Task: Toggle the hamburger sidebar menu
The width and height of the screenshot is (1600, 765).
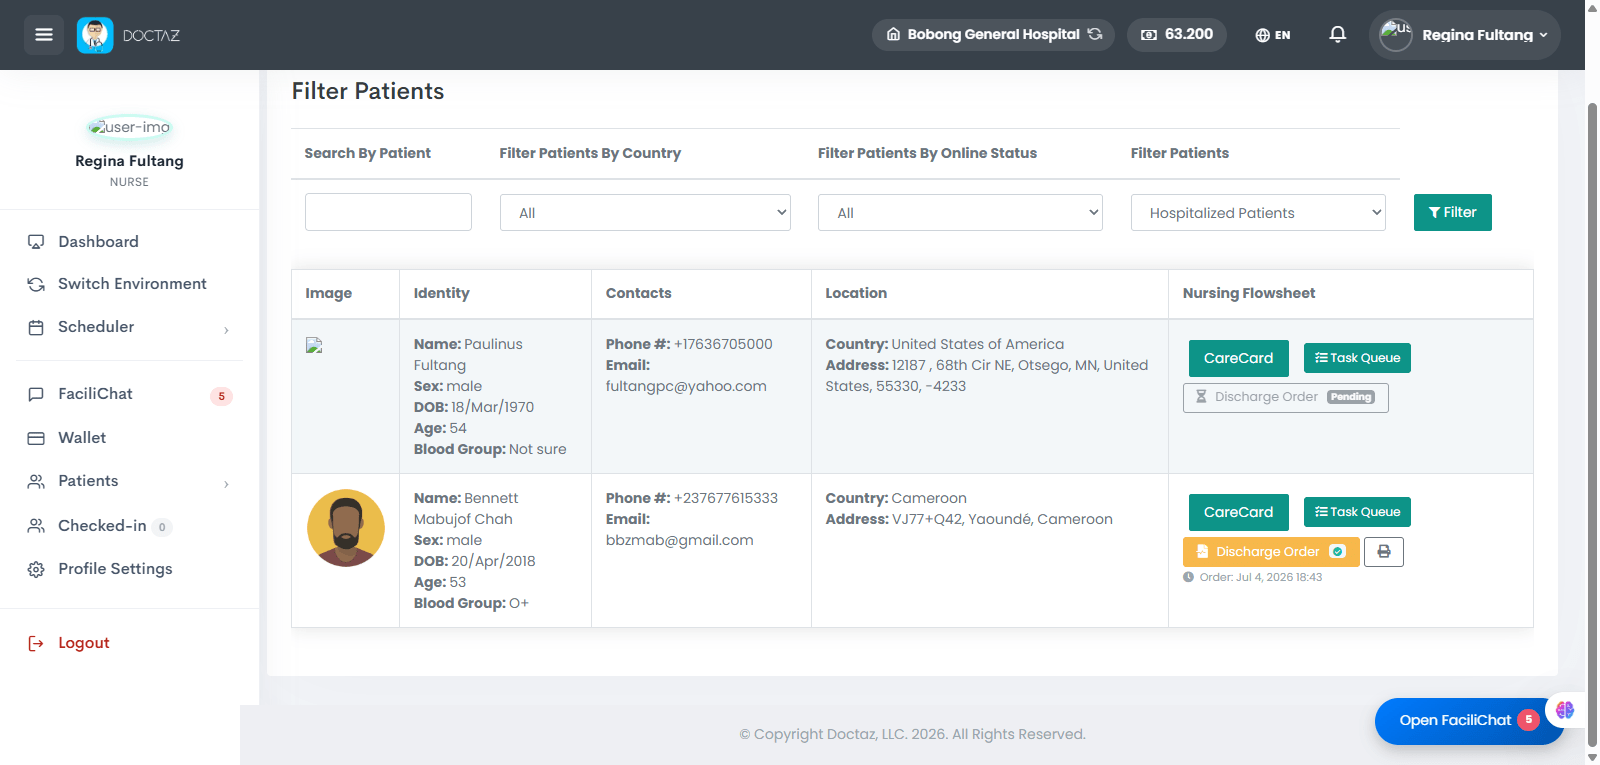Action: point(43,35)
